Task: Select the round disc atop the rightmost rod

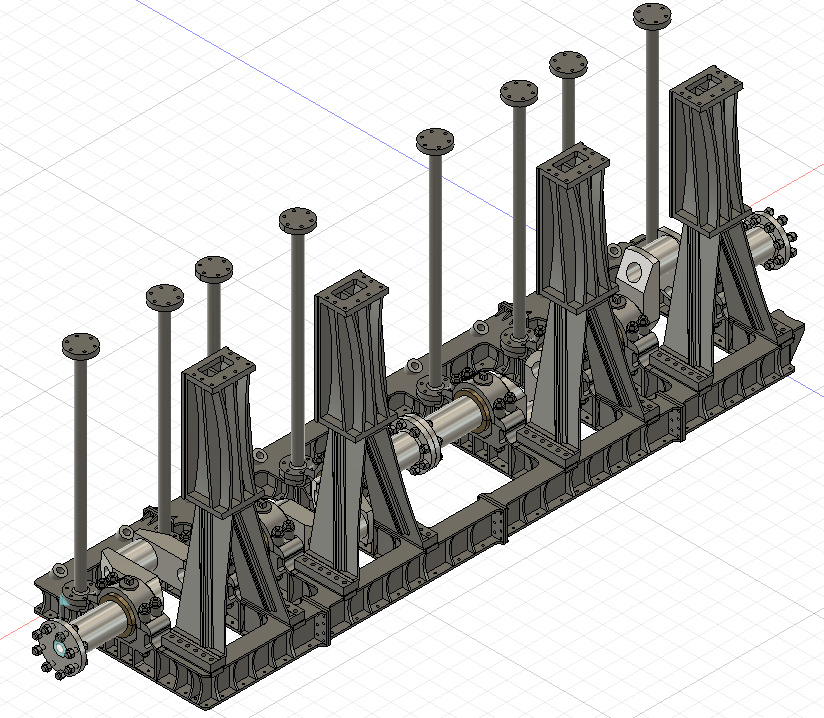Action: 652,16
